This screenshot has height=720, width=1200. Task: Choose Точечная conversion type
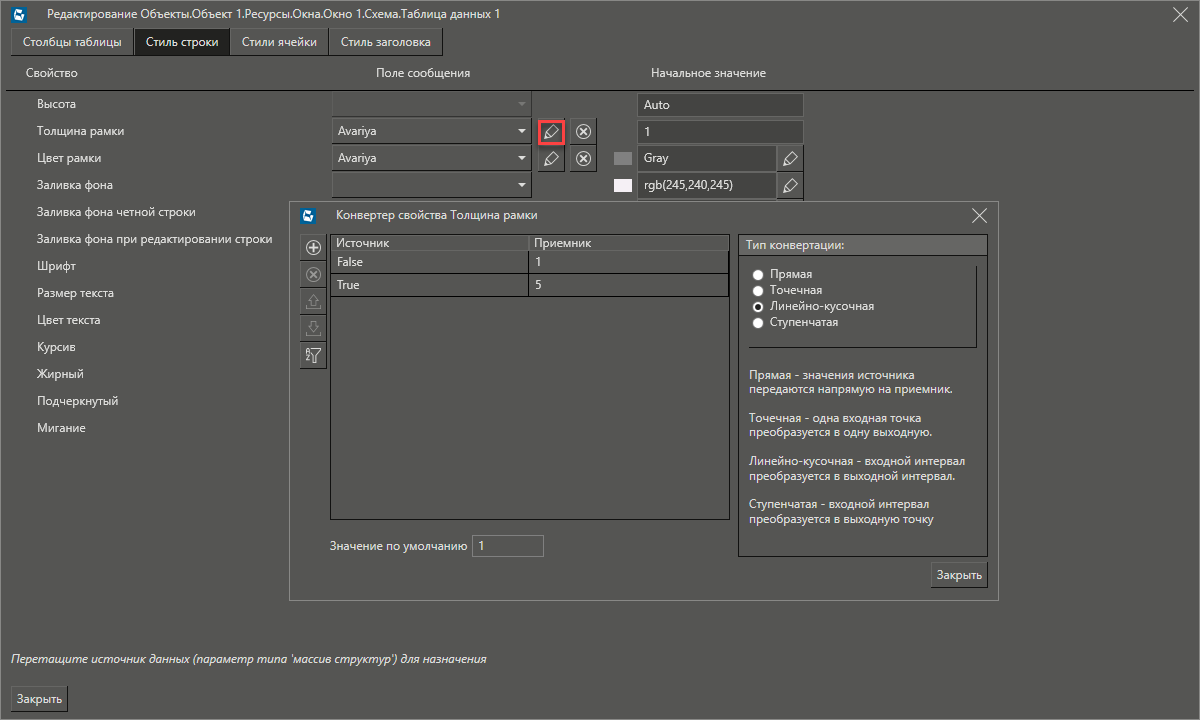coord(757,289)
